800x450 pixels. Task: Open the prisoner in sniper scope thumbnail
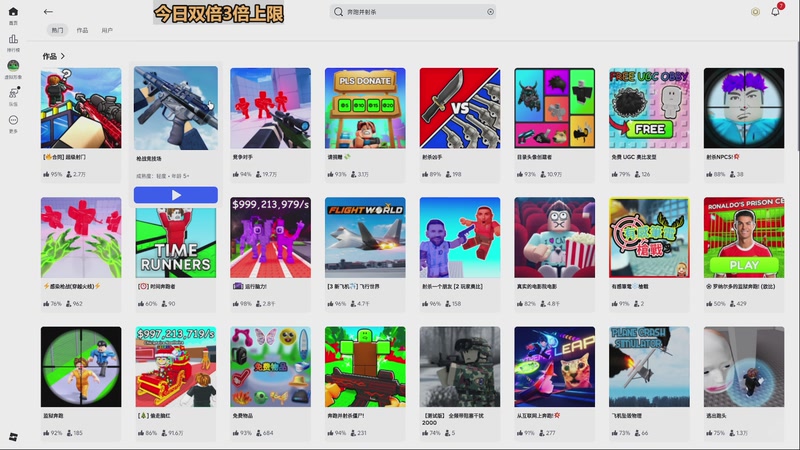[81, 367]
